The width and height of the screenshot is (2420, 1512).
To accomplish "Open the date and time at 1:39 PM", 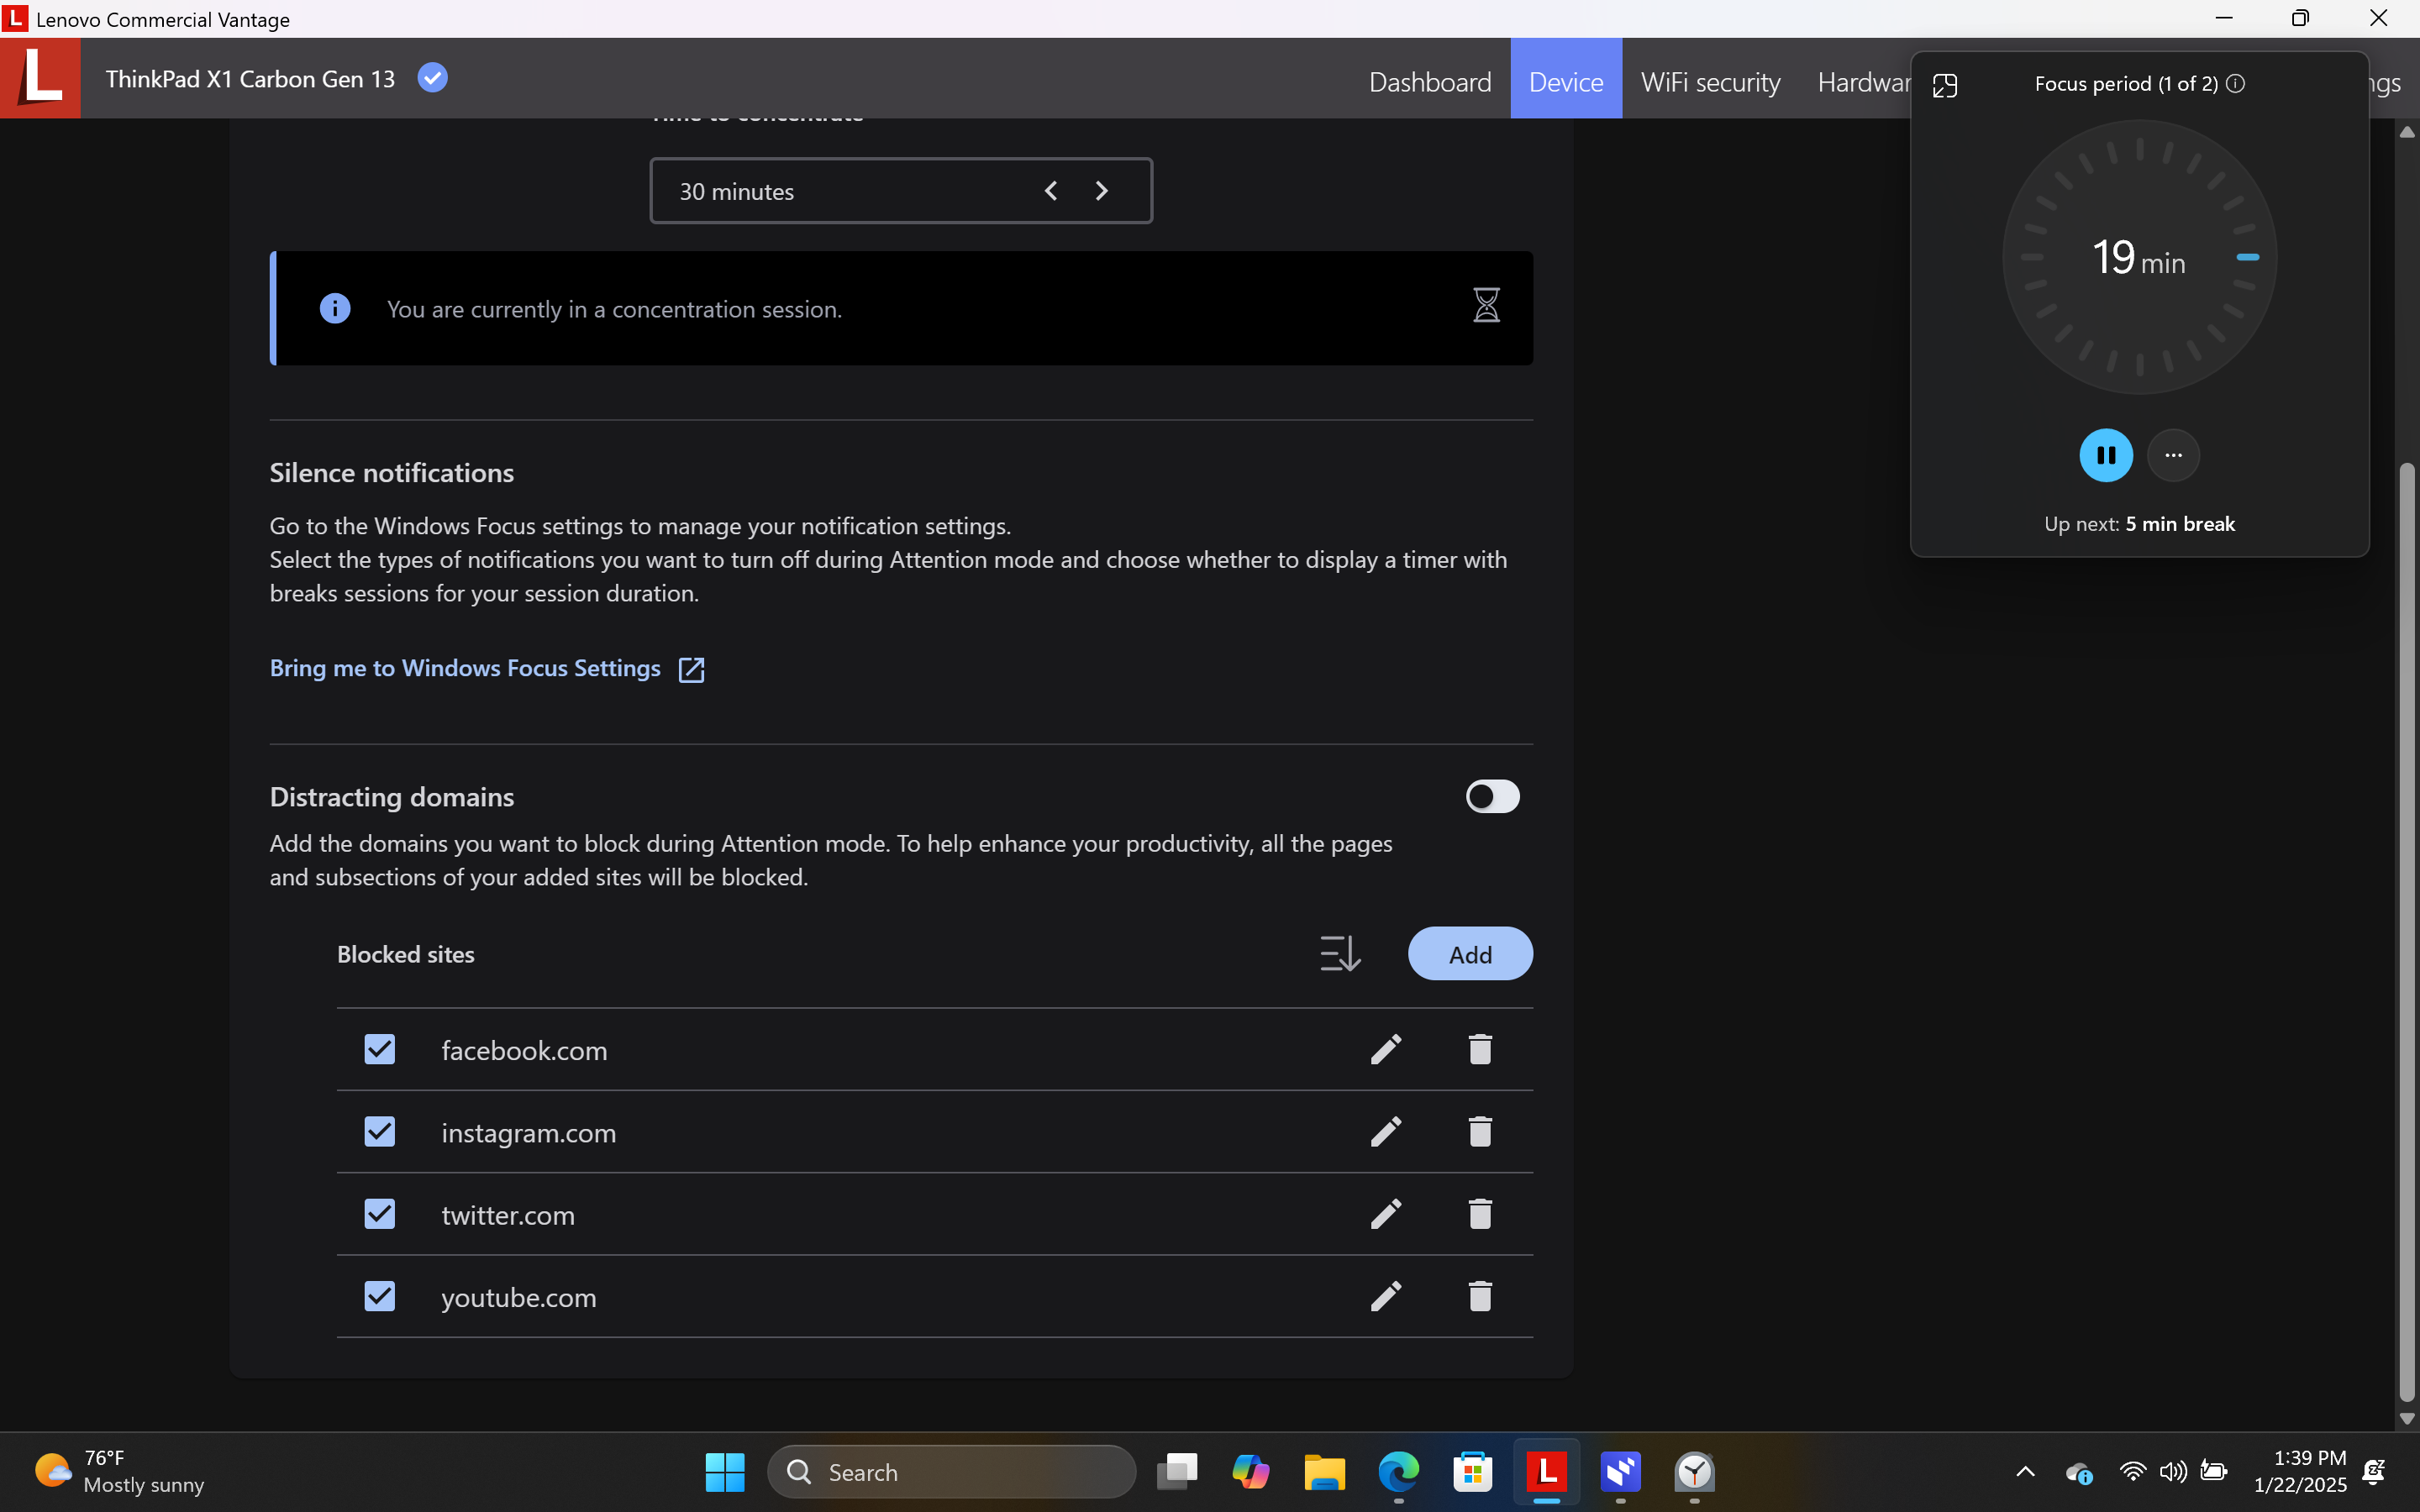I will coord(2300,1471).
